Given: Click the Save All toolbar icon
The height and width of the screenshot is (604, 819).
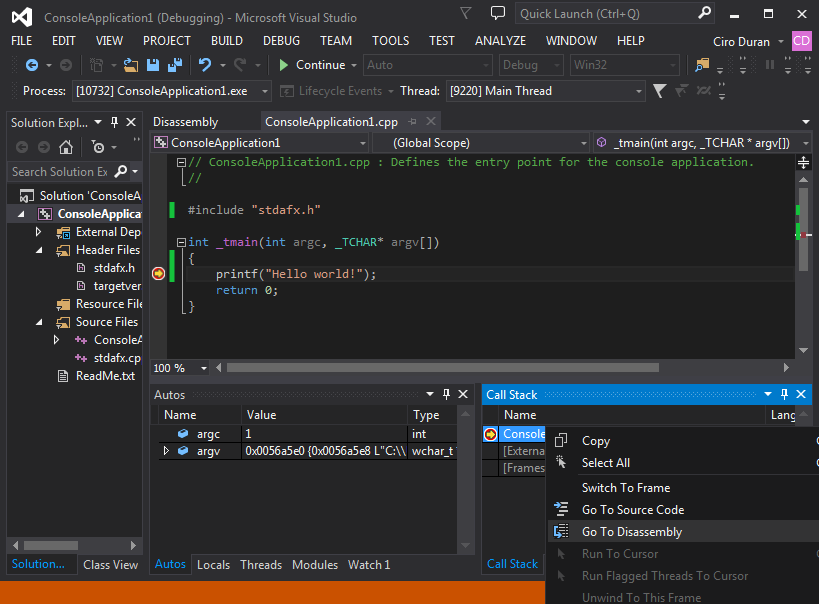Looking at the screenshot, I should pos(175,65).
